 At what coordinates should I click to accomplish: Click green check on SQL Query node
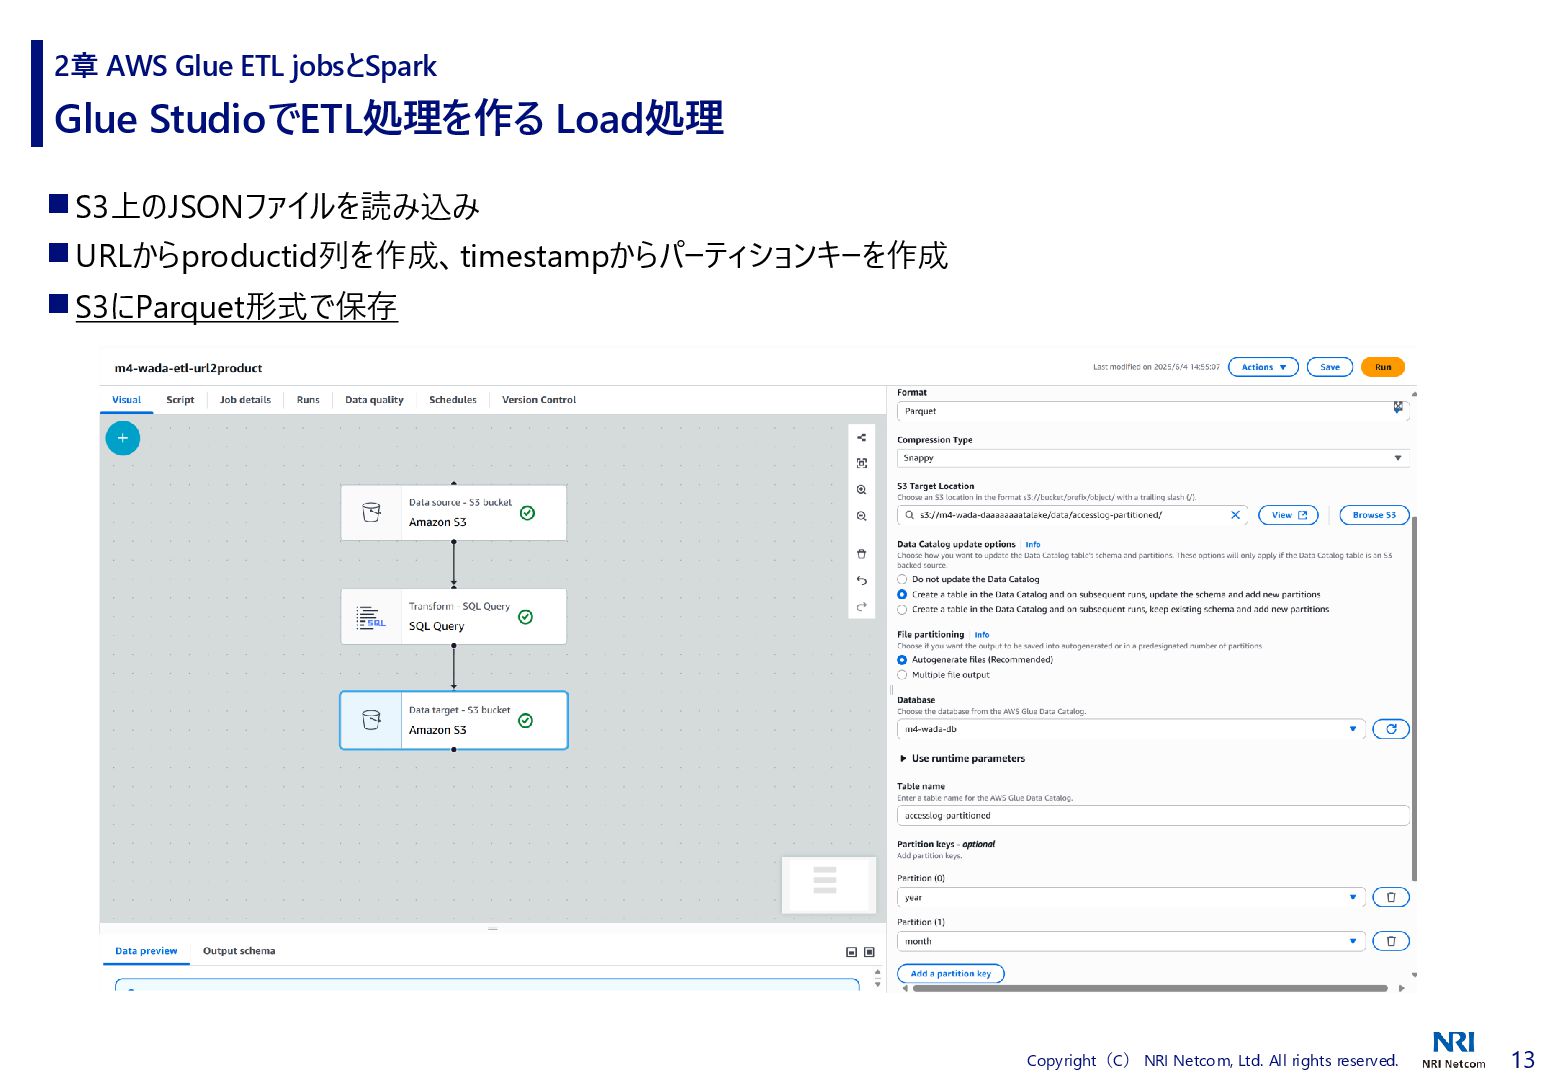(x=526, y=617)
